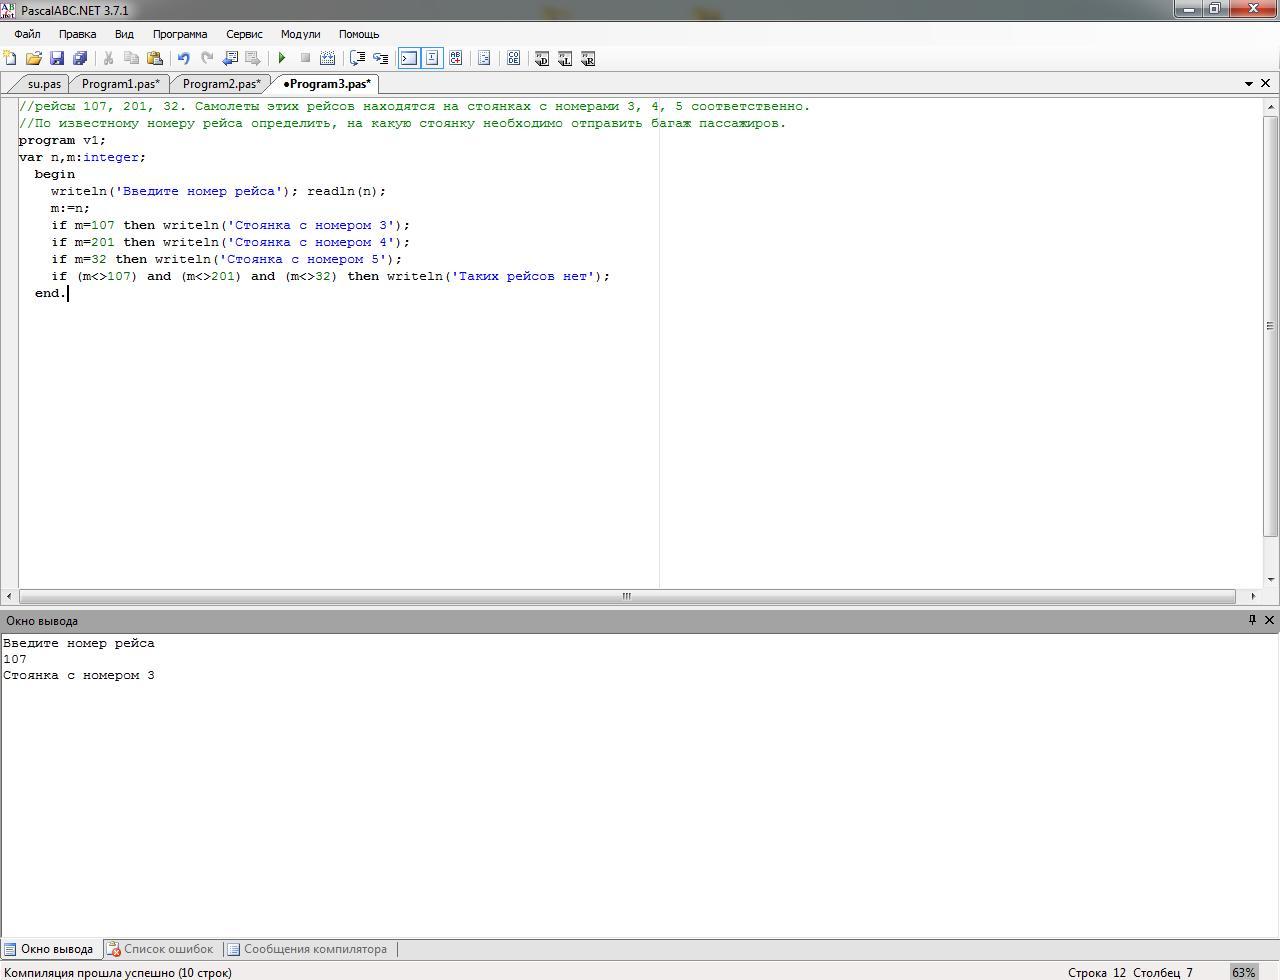Viewport: 1280px width, 980px height.
Task: Open the tab list dropdown arrow
Action: (x=1248, y=84)
